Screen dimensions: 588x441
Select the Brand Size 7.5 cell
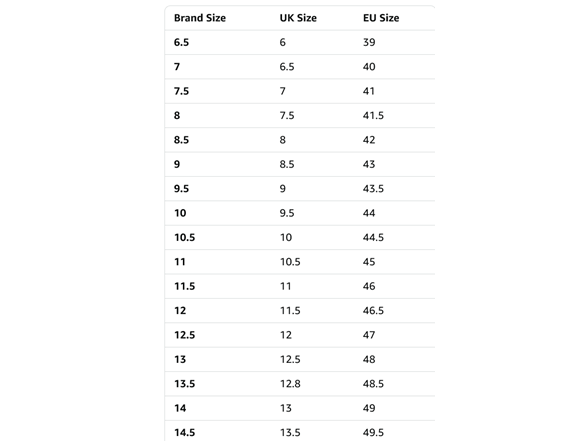coord(182,91)
